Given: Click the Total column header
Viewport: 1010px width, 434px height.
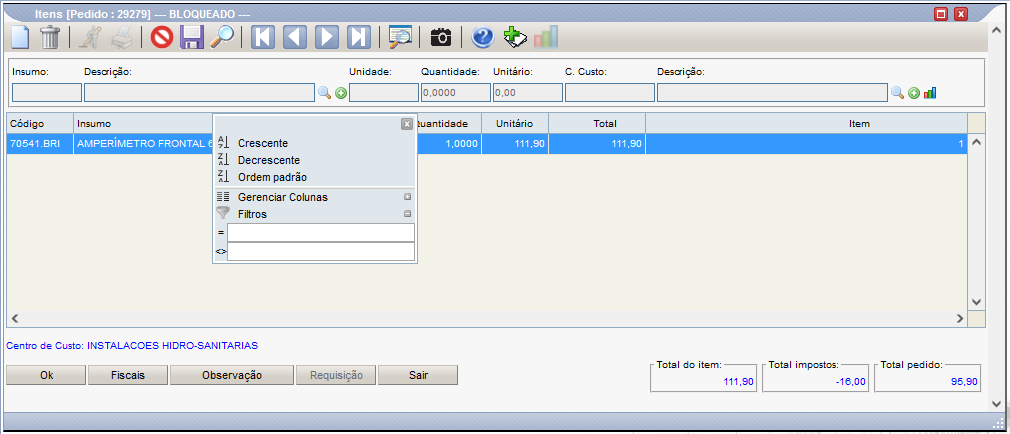Looking at the screenshot, I should click(597, 123).
